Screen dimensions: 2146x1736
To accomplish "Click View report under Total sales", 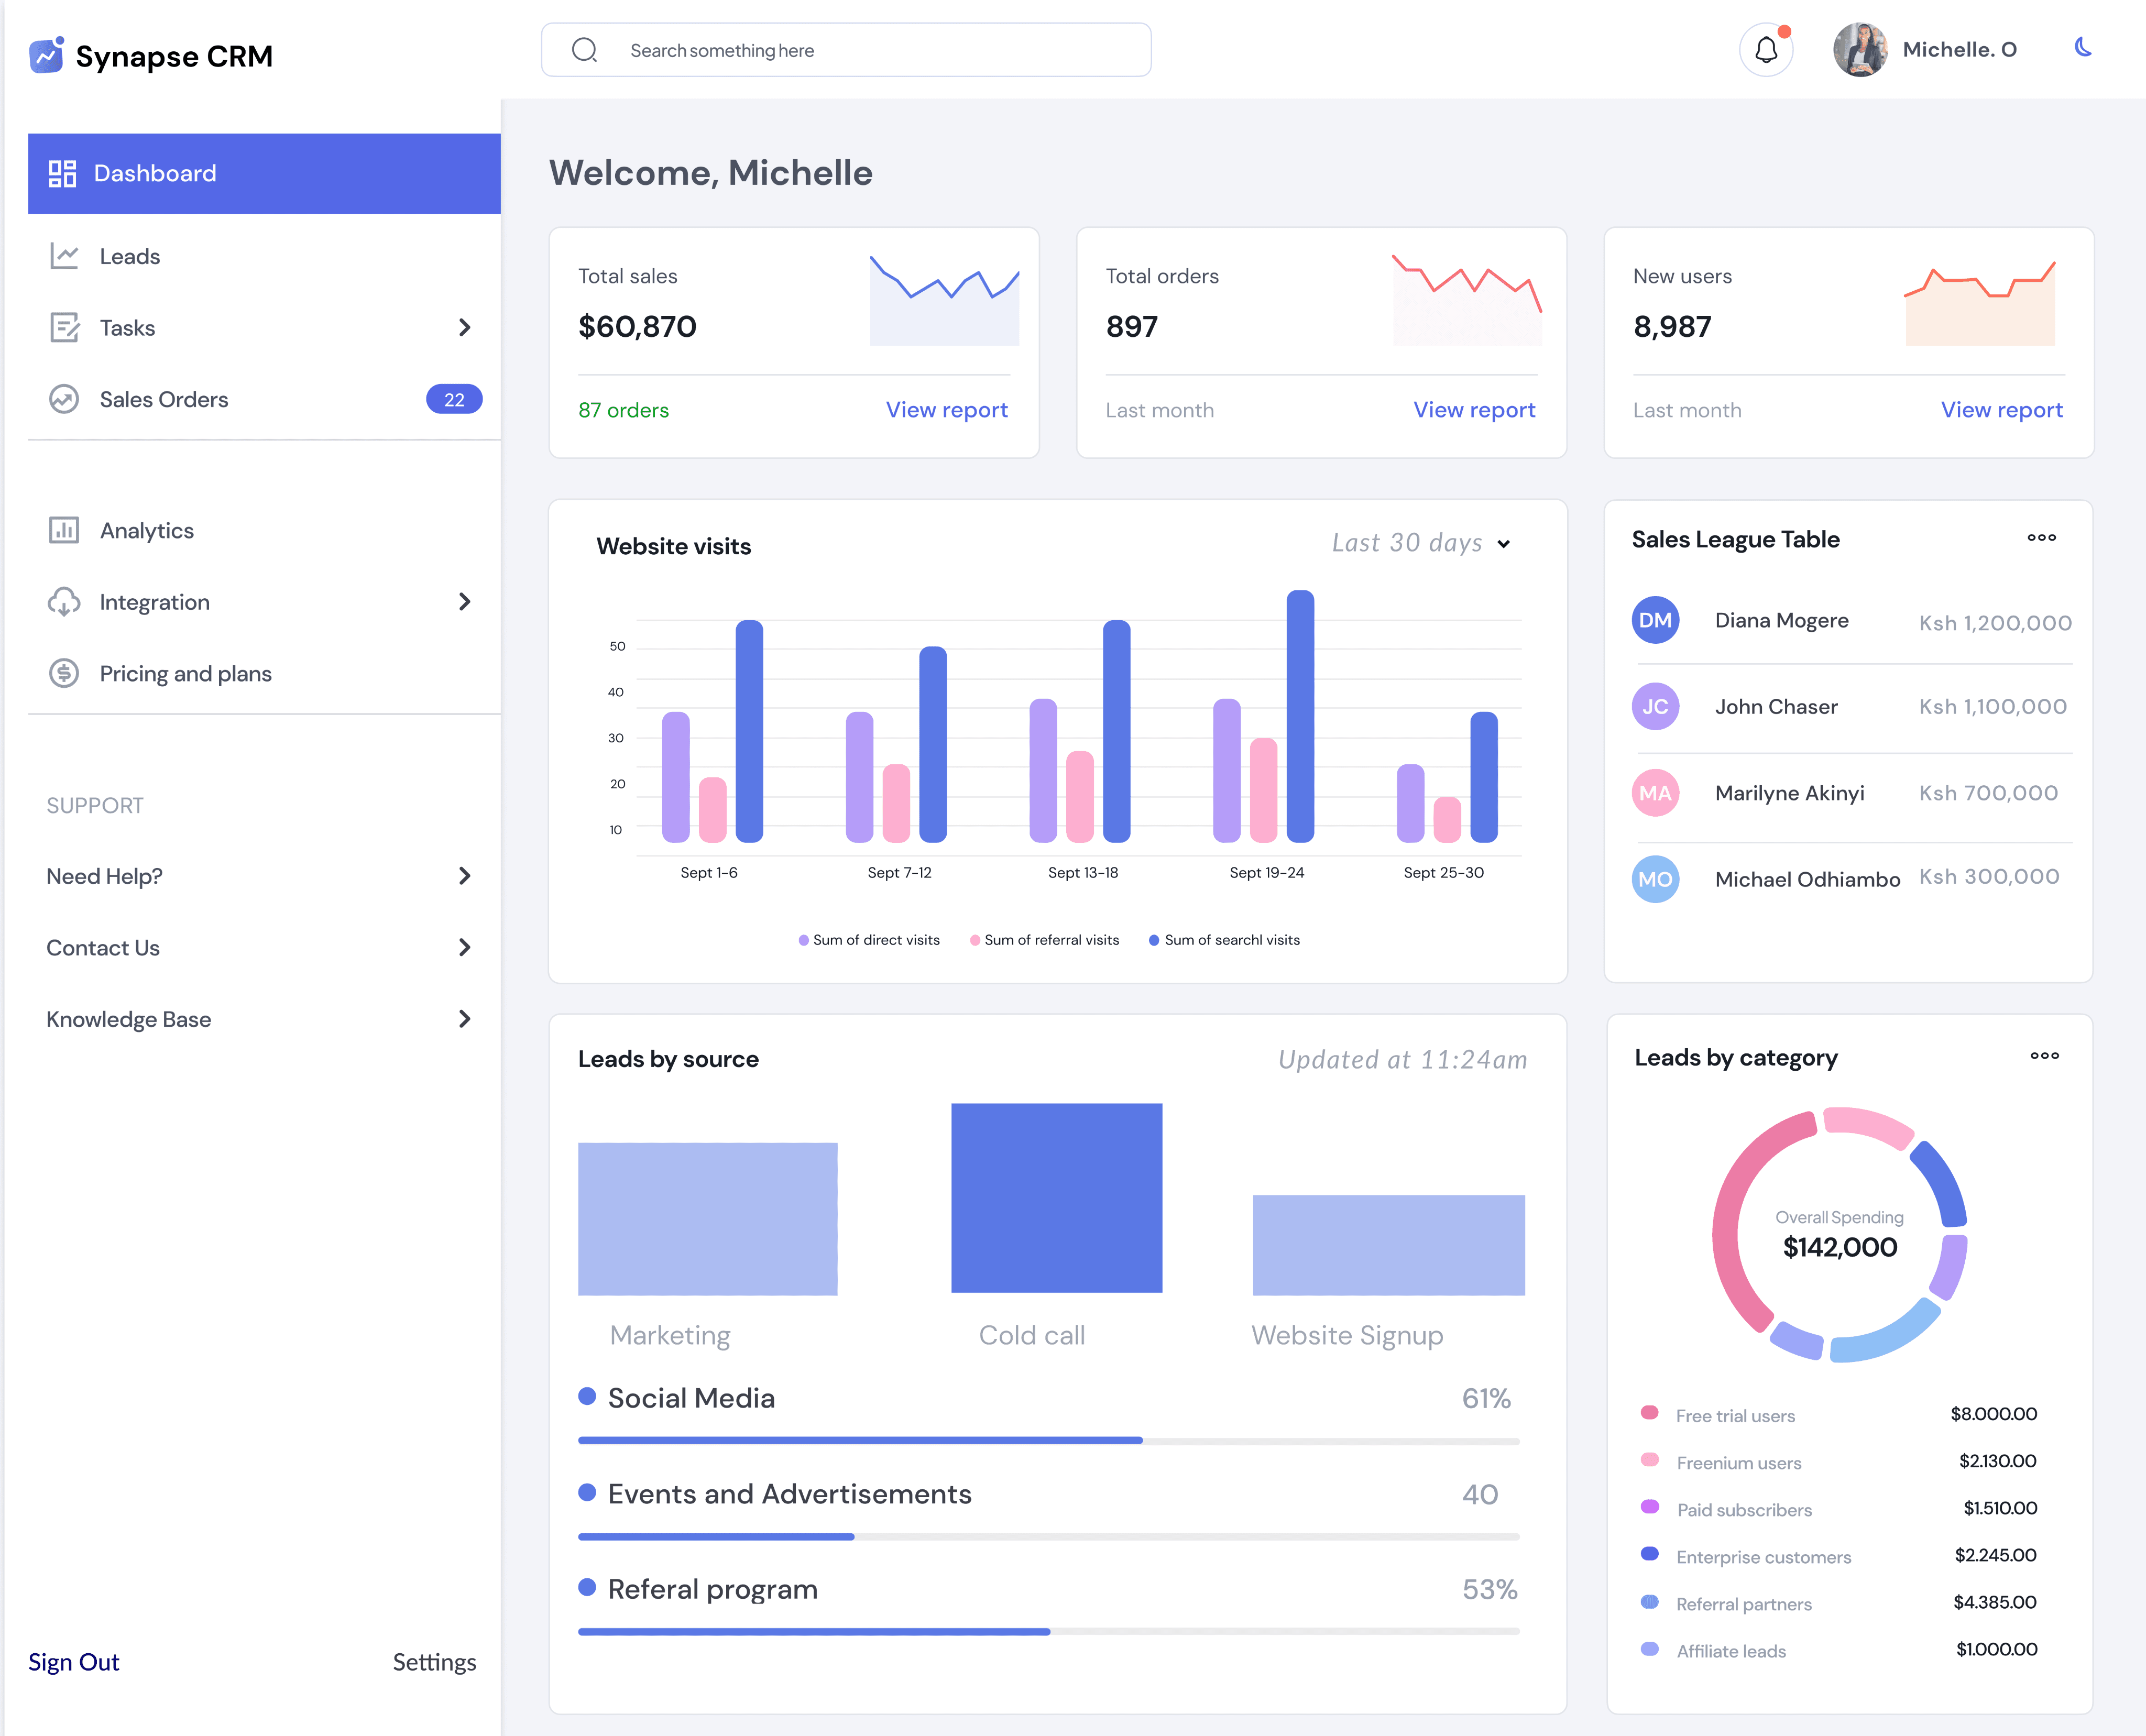I will click(946, 410).
